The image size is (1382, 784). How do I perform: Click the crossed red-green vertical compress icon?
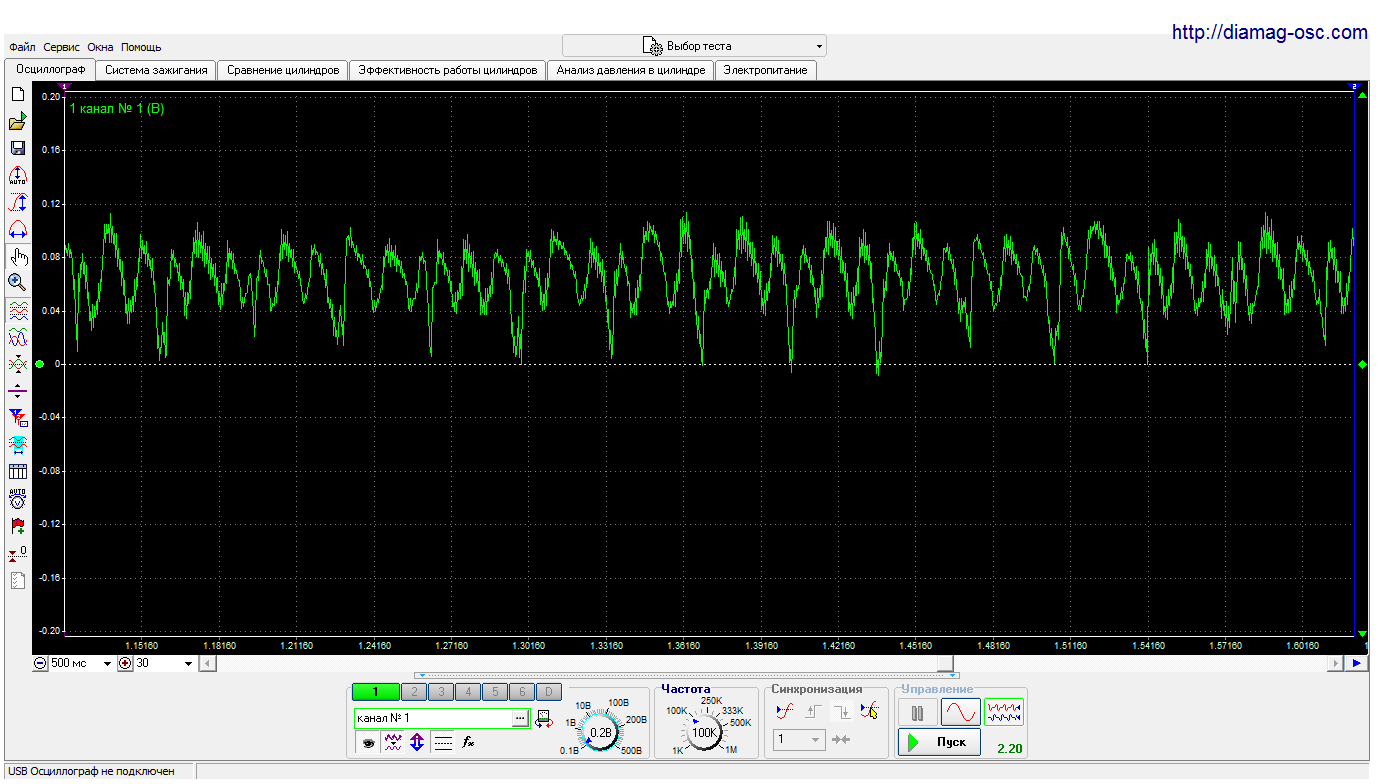[x=17, y=364]
